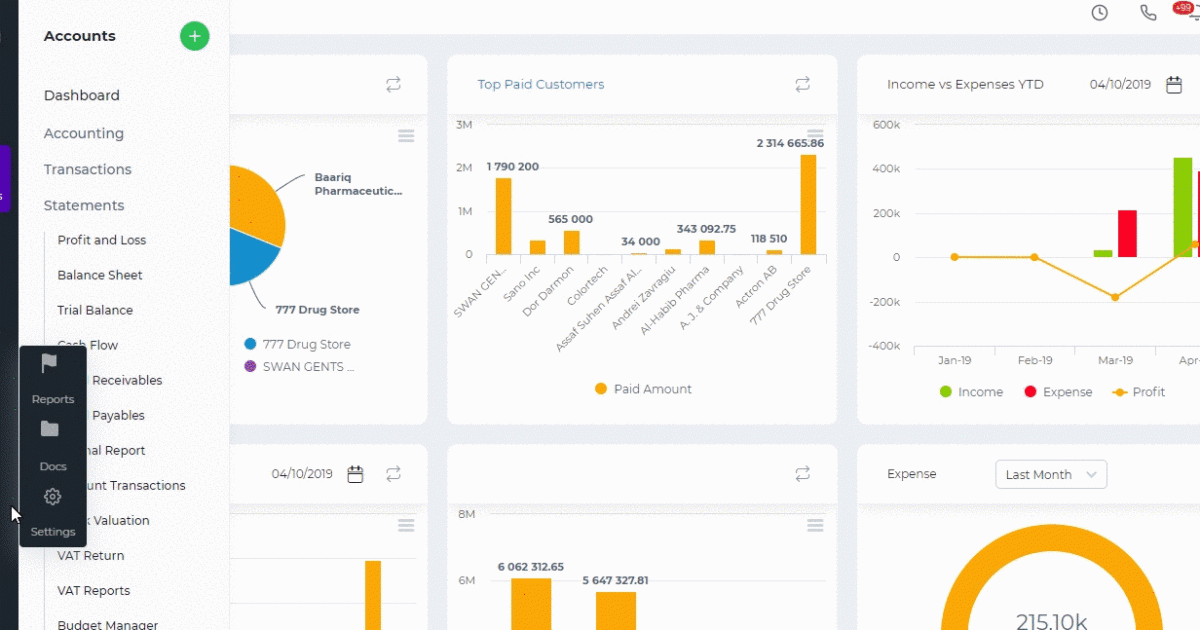Click the red Mar-19 Expense bar
Viewport: 1200px width, 630px height.
coord(1127,234)
